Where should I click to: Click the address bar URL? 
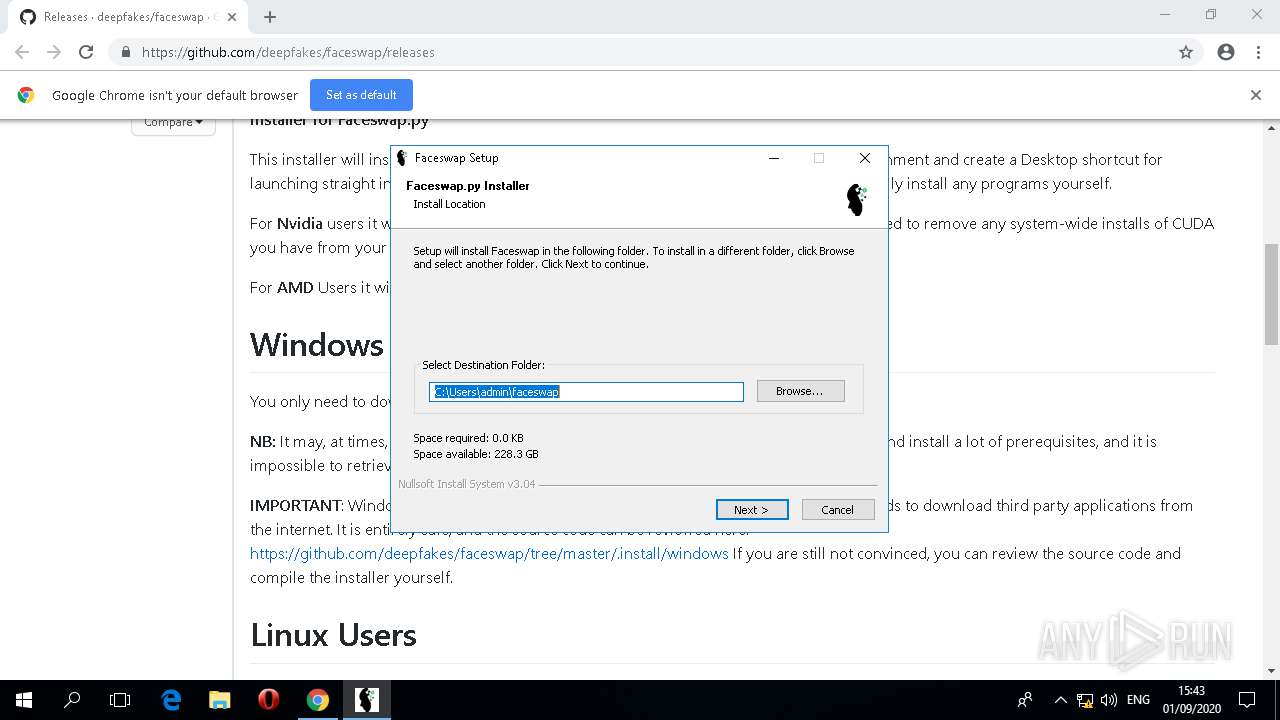click(x=288, y=52)
